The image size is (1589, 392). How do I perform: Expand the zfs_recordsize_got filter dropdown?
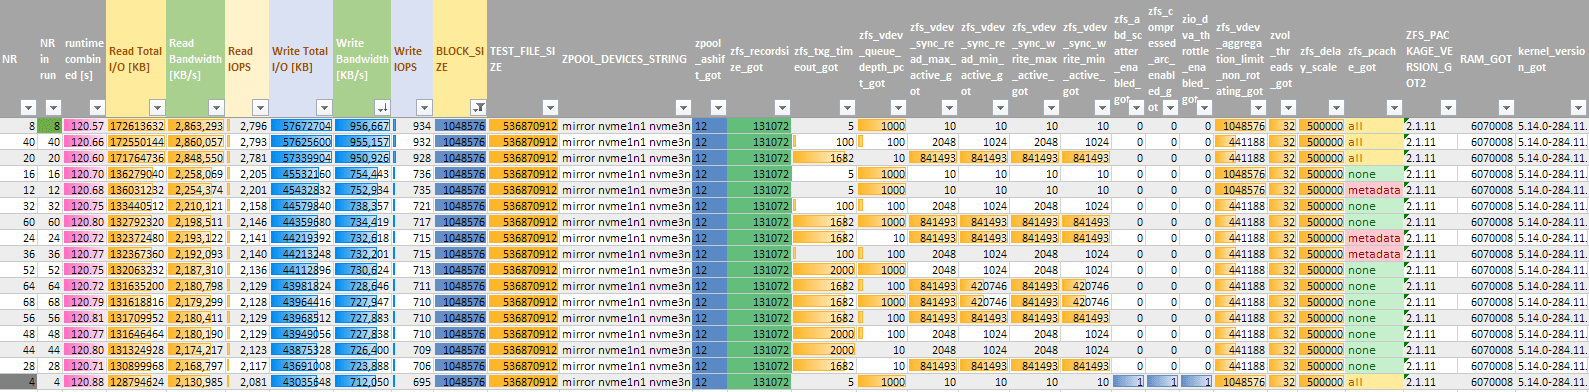pos(783,107)
